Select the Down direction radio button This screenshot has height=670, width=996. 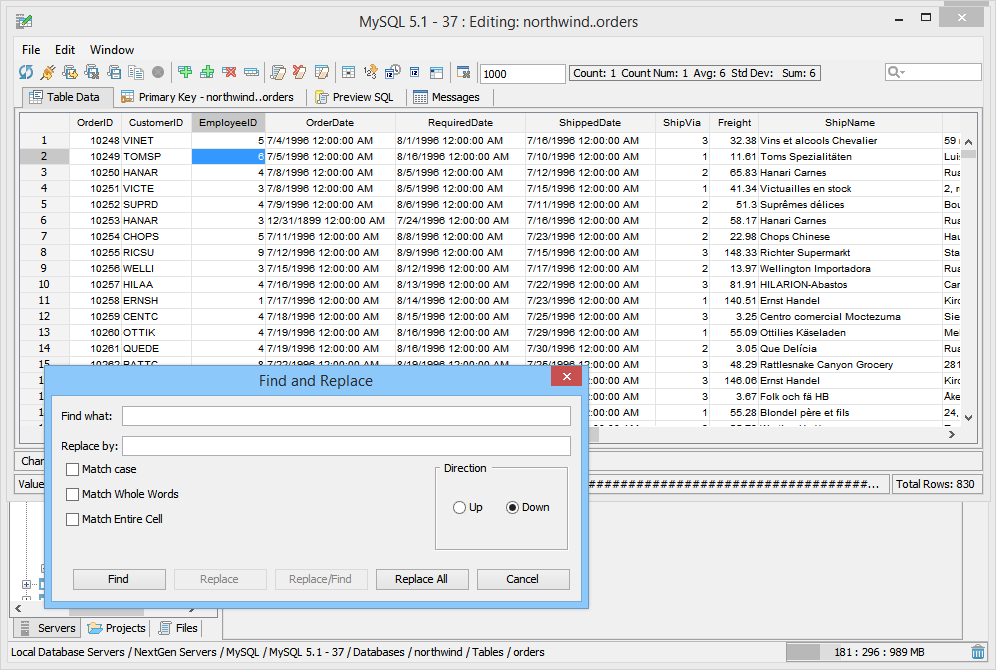tap(513, 507)
